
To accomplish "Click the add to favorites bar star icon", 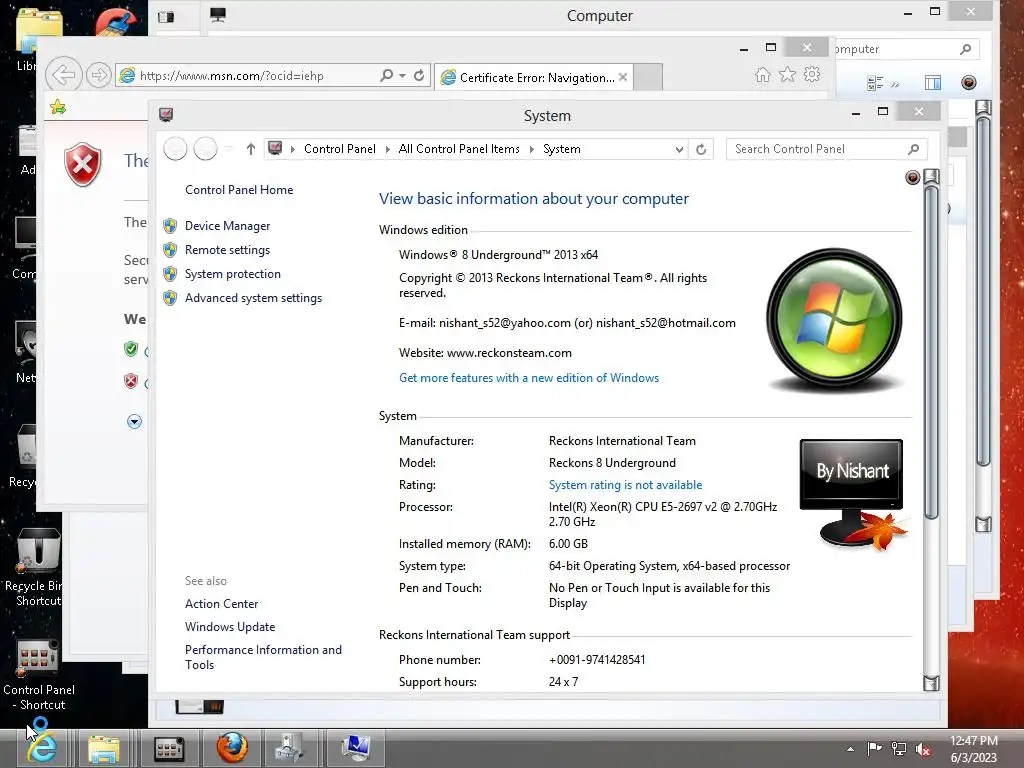I will pos(58,106).
